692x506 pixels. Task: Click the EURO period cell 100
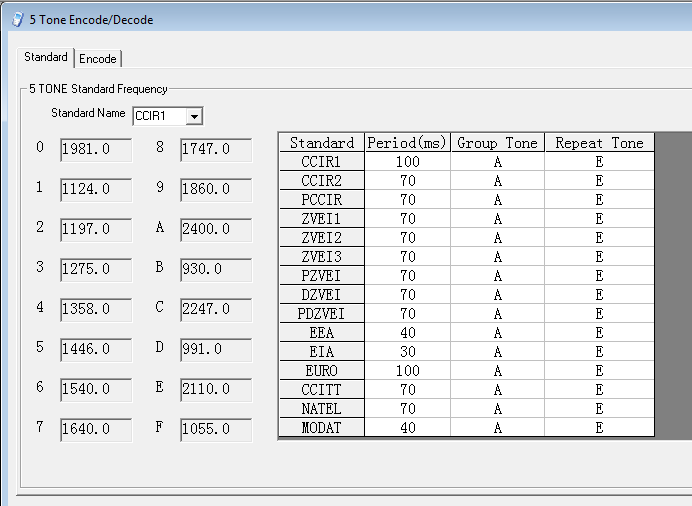(407, 370)
